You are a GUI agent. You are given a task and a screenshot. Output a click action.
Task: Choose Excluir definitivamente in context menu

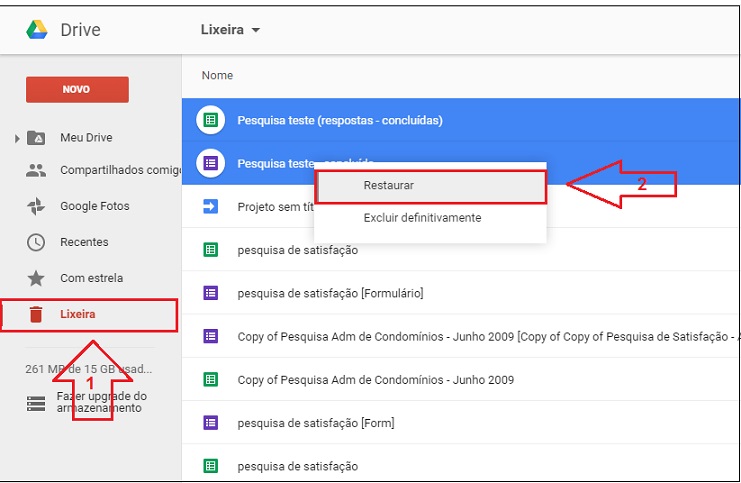click(x=422, y=218)
